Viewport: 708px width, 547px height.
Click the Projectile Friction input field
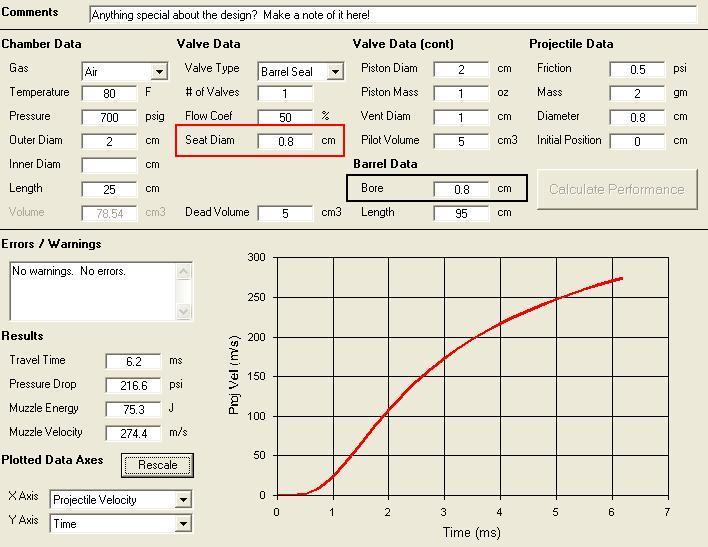click(x=637, y=69)
